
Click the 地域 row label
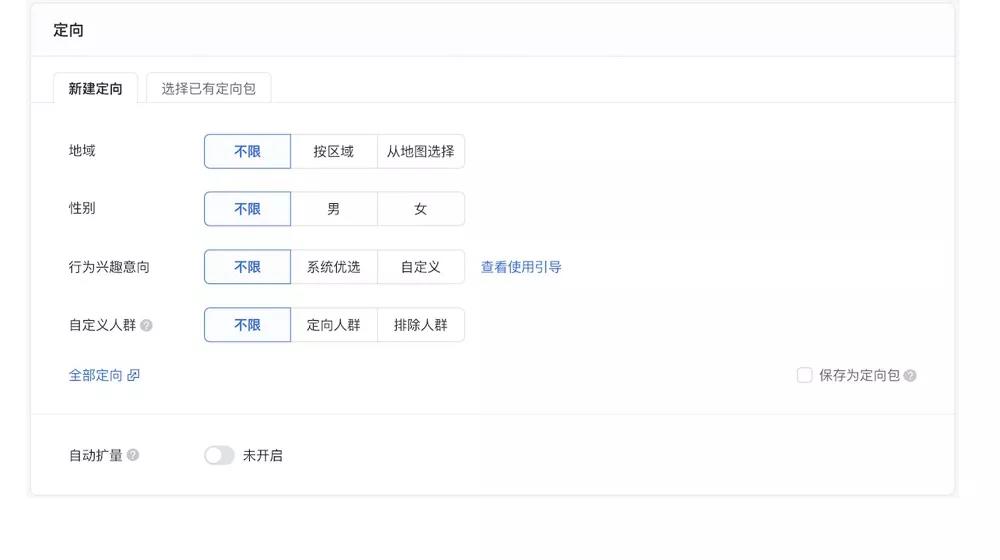click(x=82, y=151)
